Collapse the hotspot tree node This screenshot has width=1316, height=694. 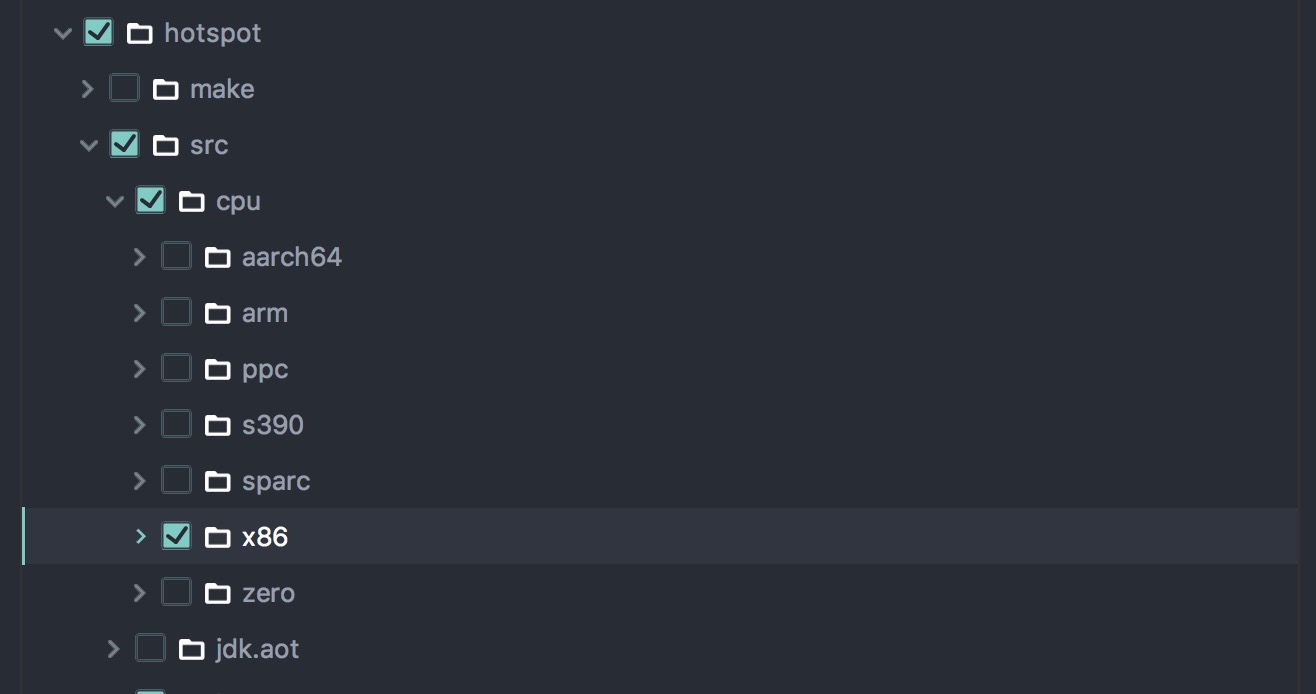click(x=63, y=33)
